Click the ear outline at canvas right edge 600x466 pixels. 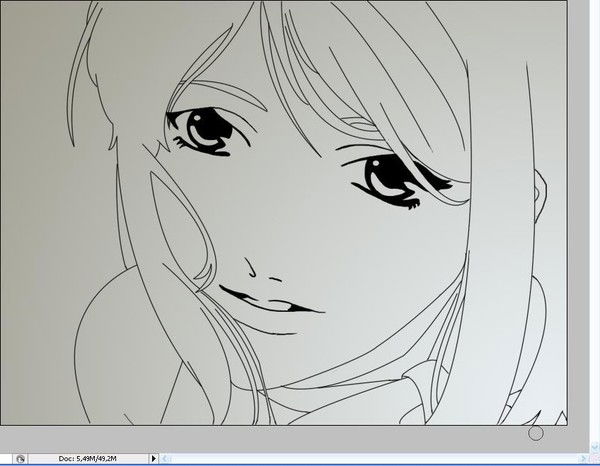543,200
